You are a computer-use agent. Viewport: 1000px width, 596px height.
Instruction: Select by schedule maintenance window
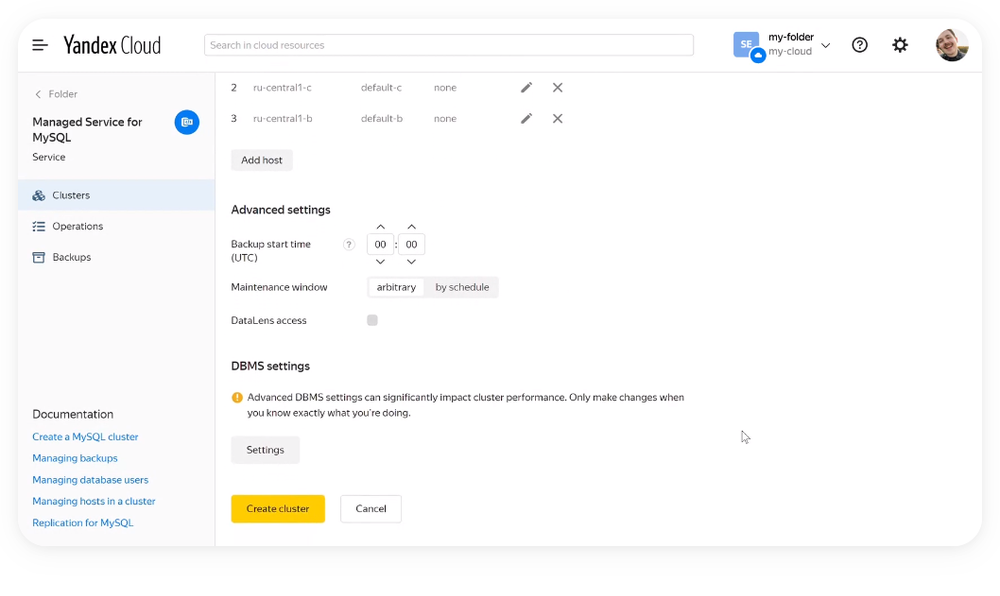[x=462, y=287]
